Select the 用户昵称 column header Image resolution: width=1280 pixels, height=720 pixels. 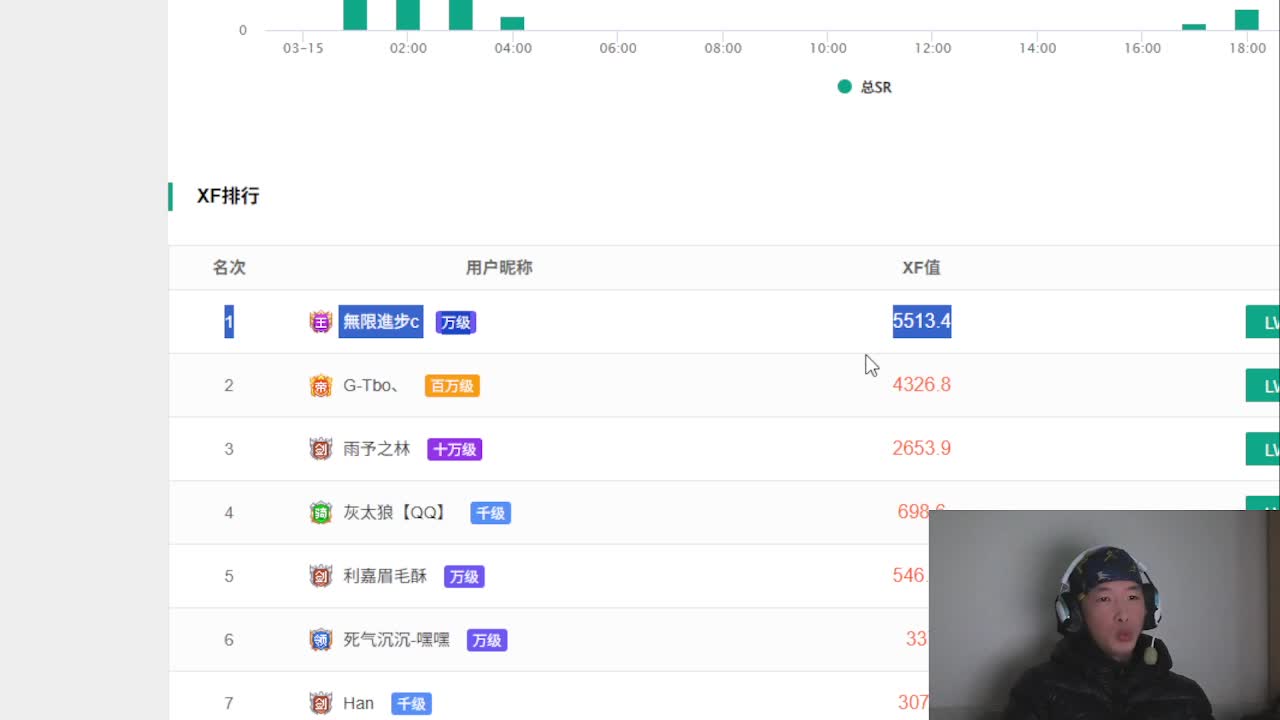tap(499, 267)
